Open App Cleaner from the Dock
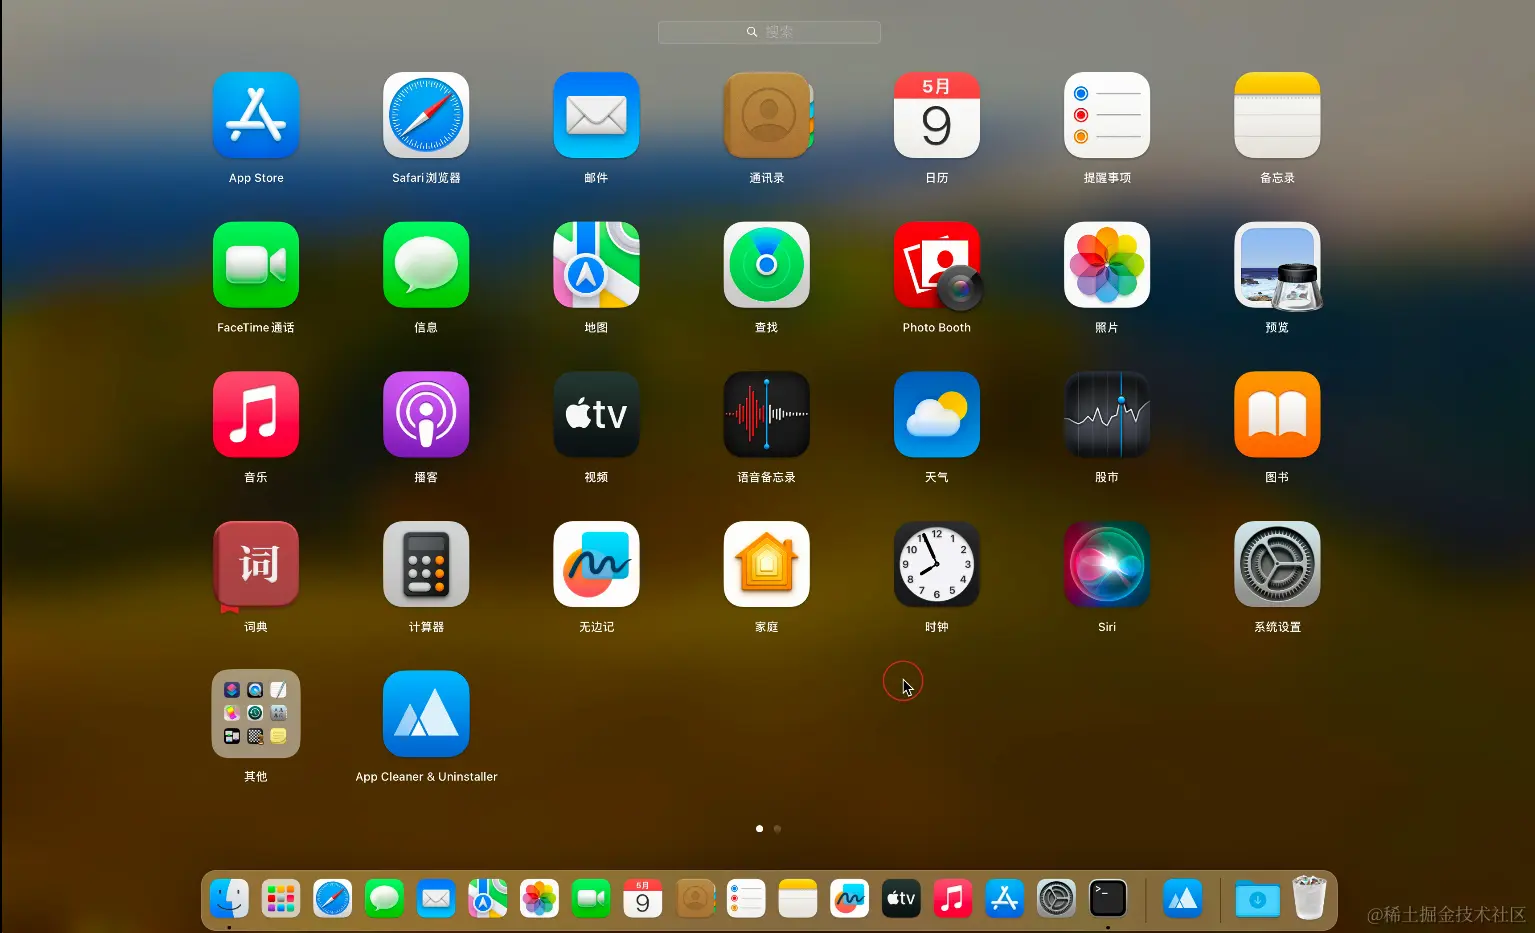1535x933 pixels. click(1183, 899)
